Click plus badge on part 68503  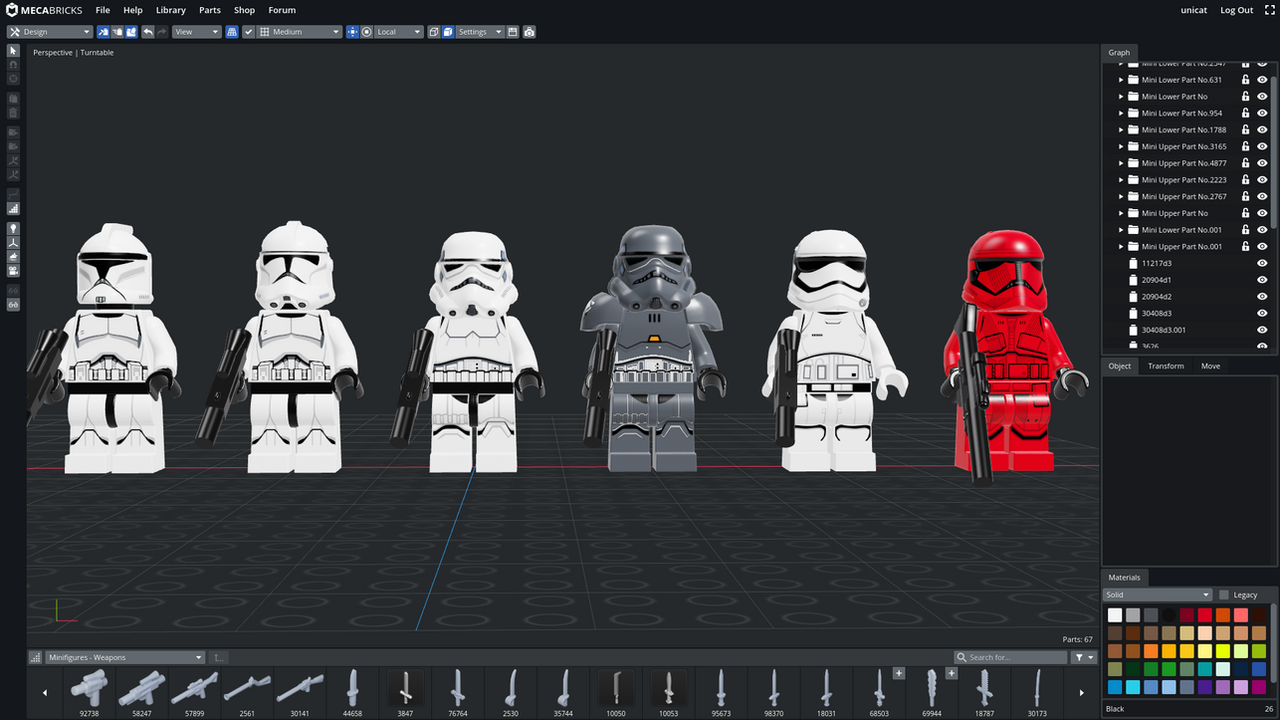click(898, 673)
